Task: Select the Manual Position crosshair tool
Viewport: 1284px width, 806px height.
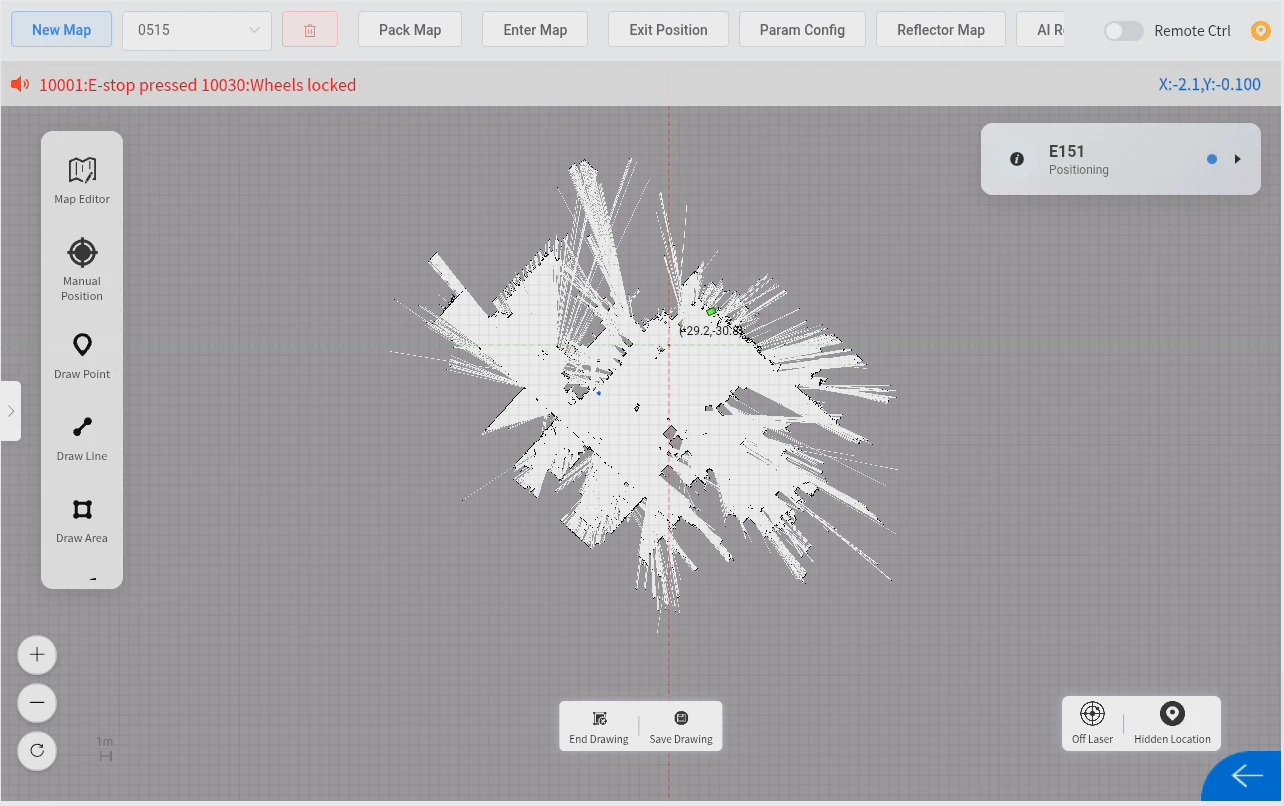Action: [82, 269]
